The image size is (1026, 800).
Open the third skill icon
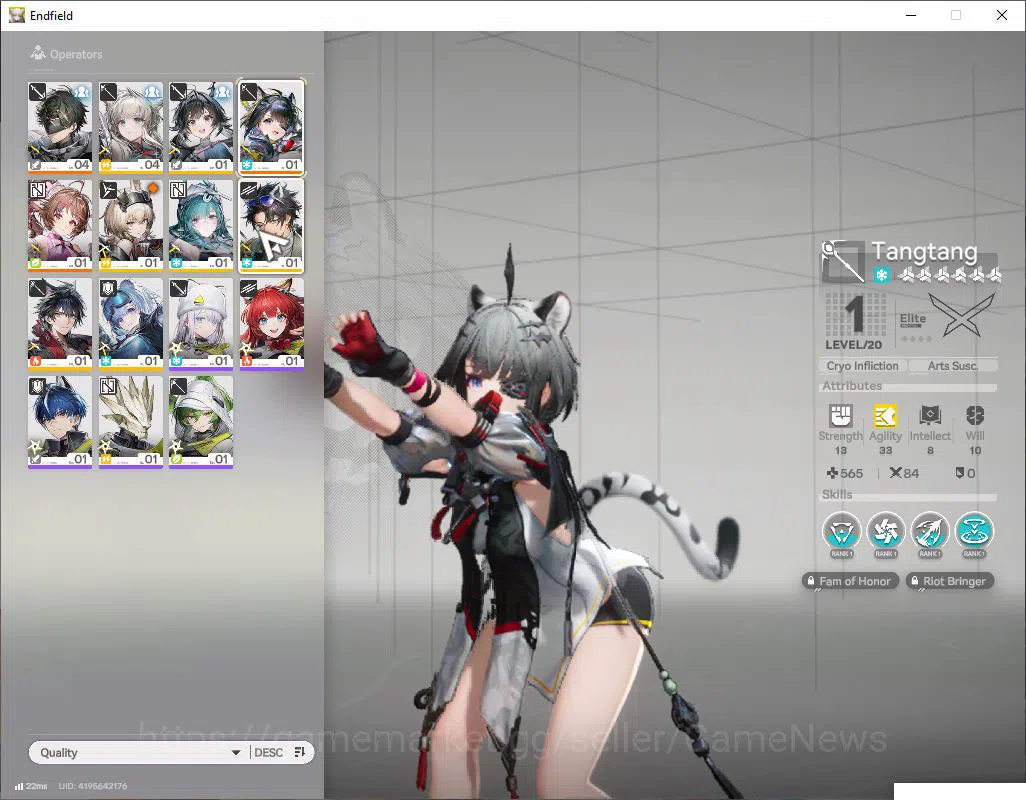click(930, 530)
